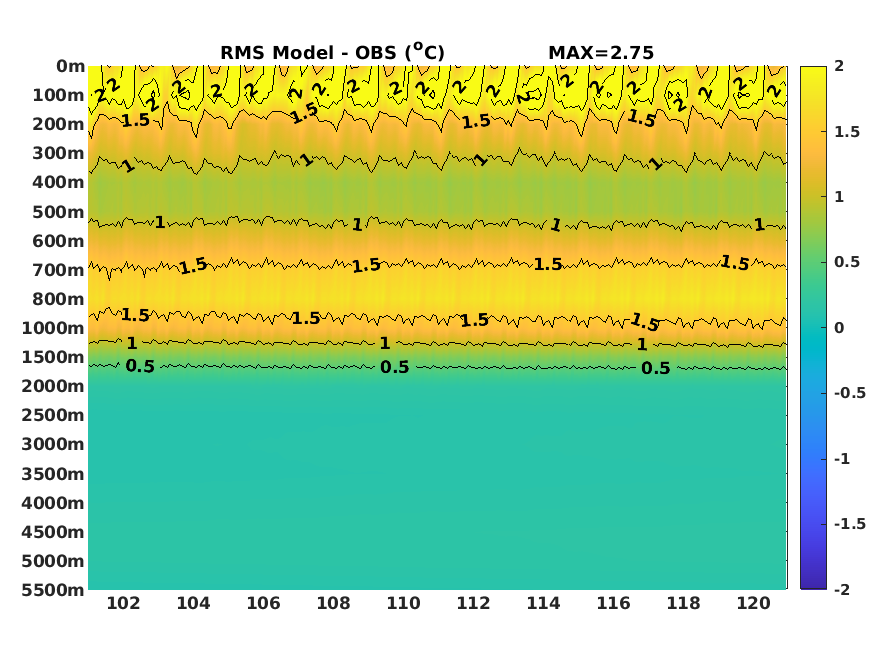Click the colorbar tick label '-1'
This screenshot has width=875, height=656.
842,459
